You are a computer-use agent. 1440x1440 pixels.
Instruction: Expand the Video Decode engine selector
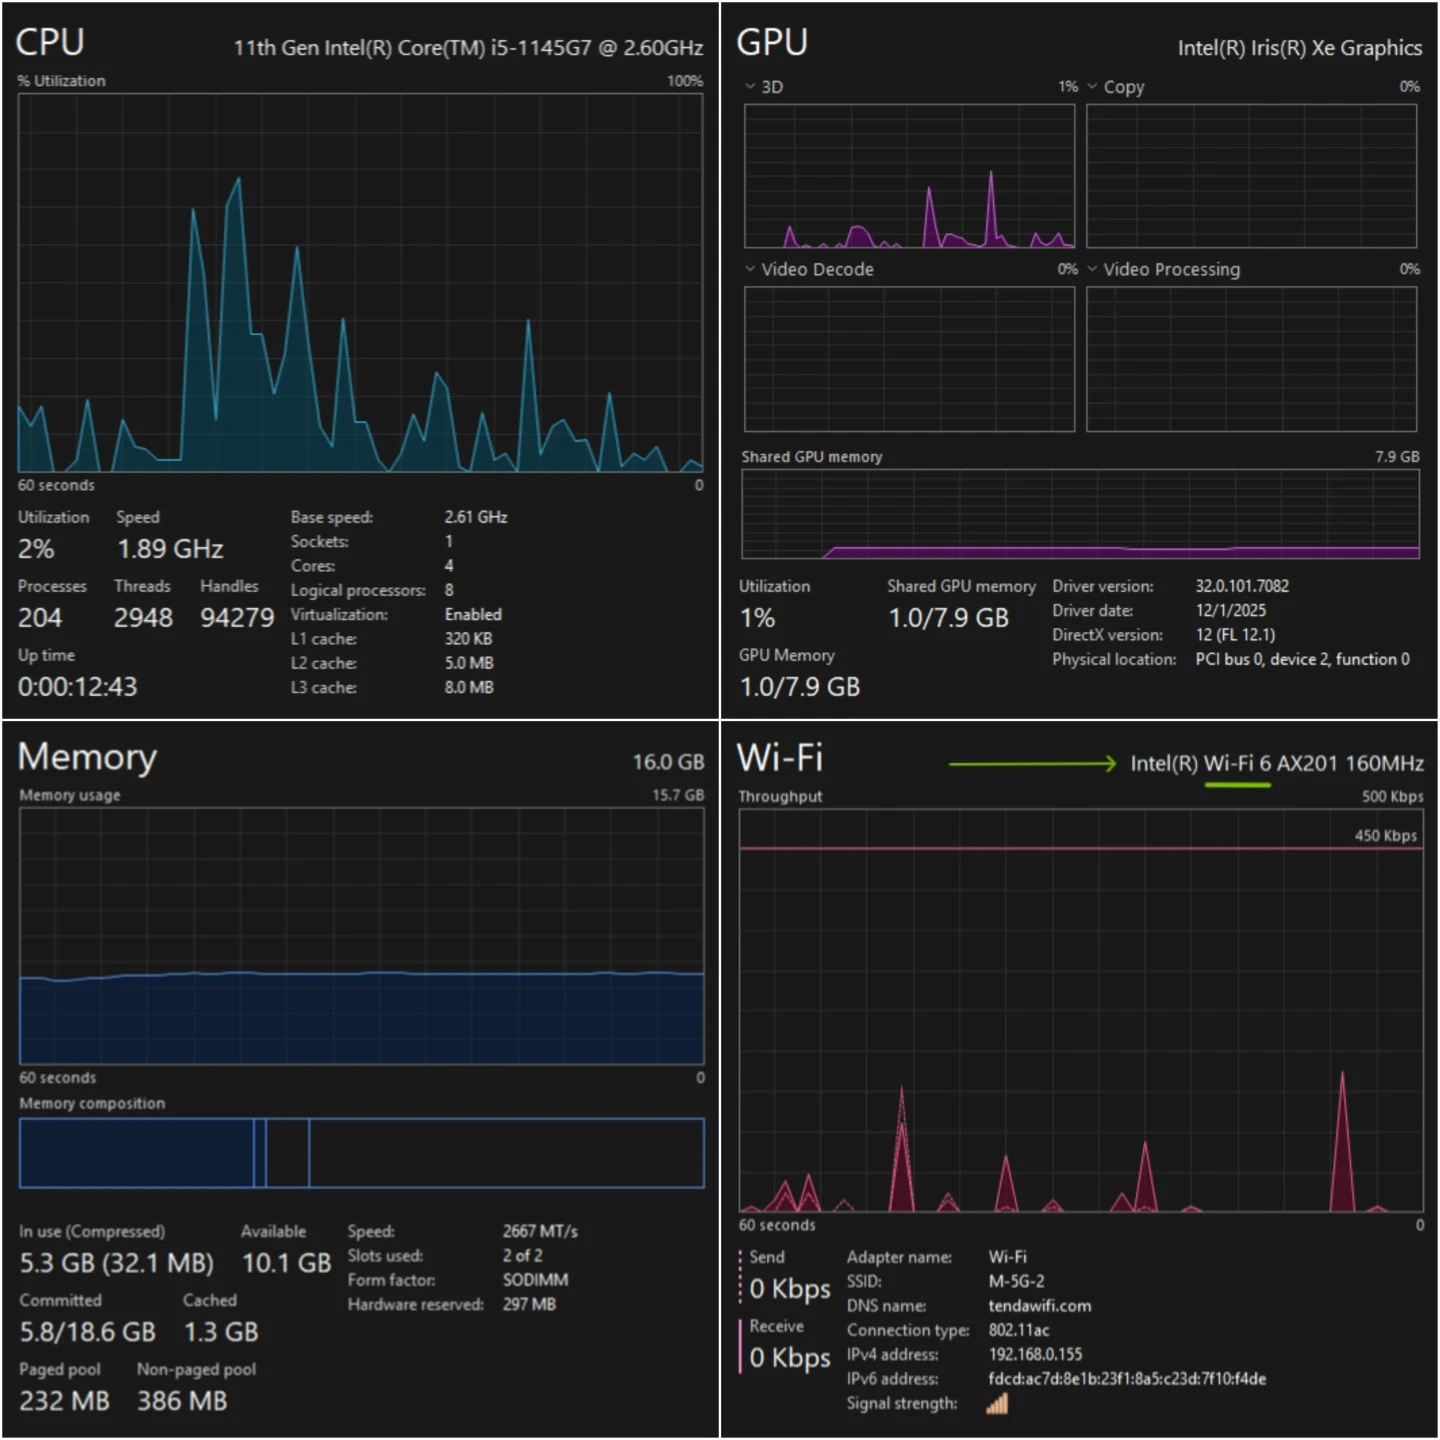click(751, 269)
